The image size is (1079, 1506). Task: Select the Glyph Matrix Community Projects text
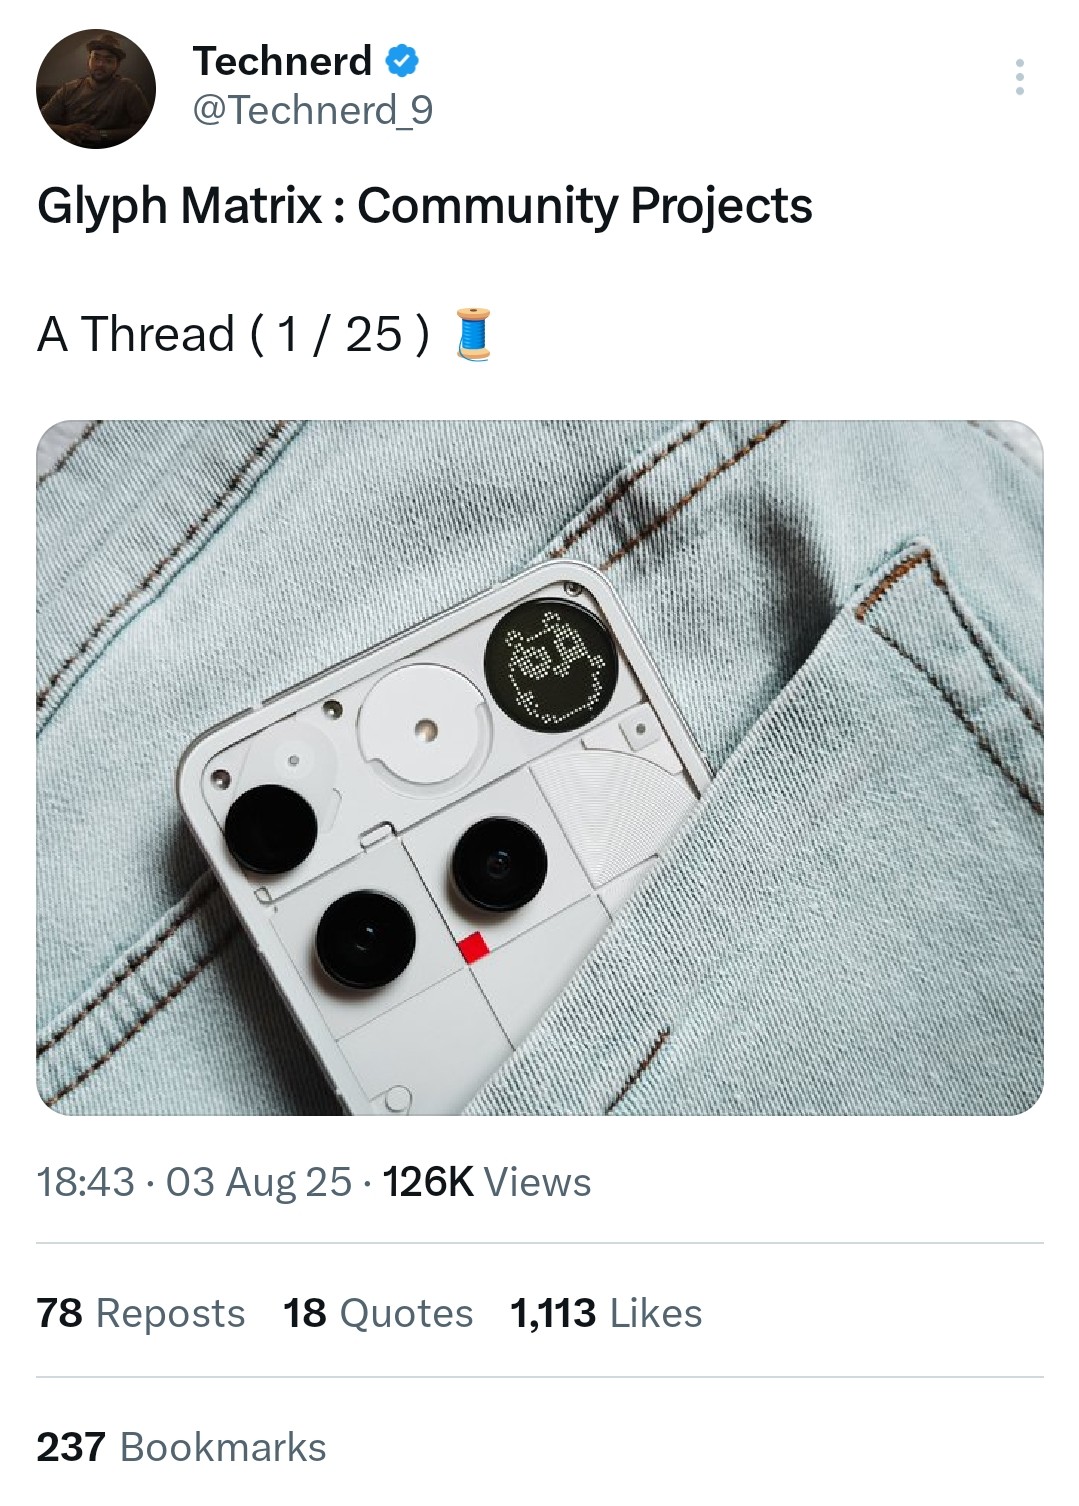click(x=424, y=206)
